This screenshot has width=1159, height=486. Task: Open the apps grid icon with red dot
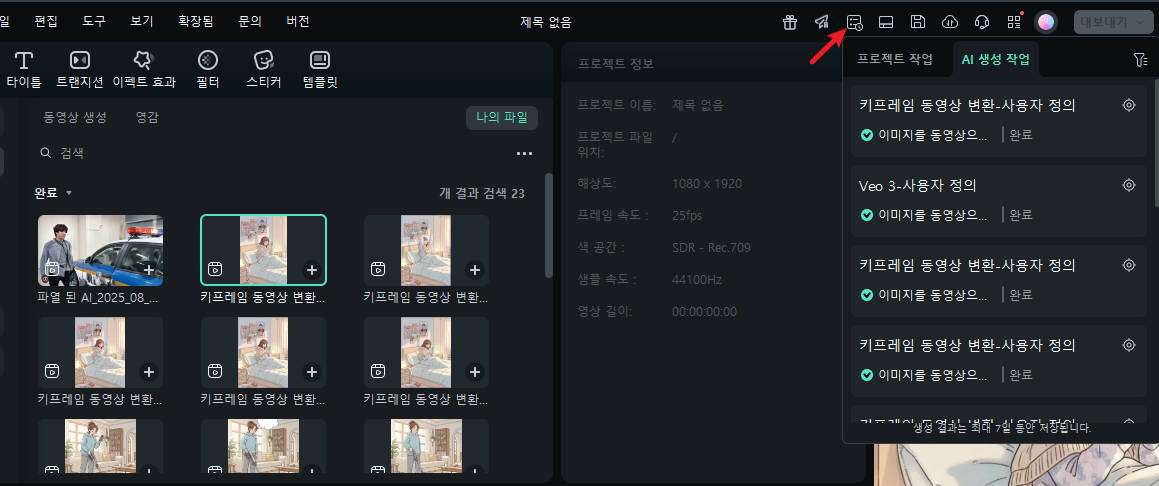pos(1014,22)
